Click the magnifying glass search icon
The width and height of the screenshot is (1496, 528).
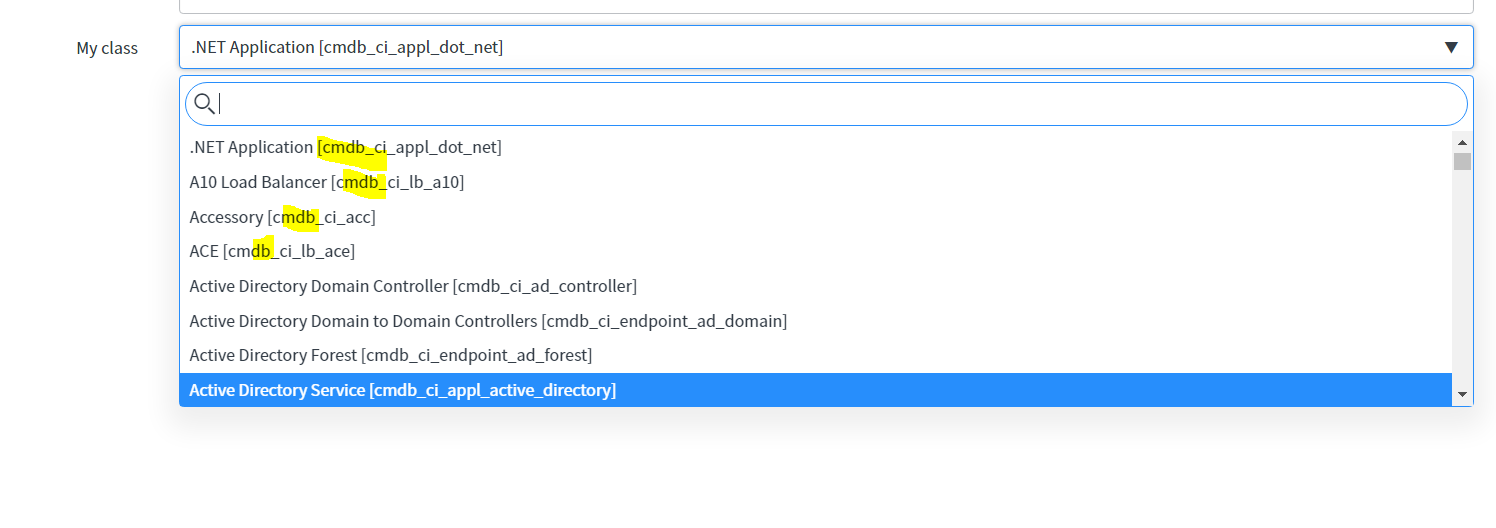point(204,103)
